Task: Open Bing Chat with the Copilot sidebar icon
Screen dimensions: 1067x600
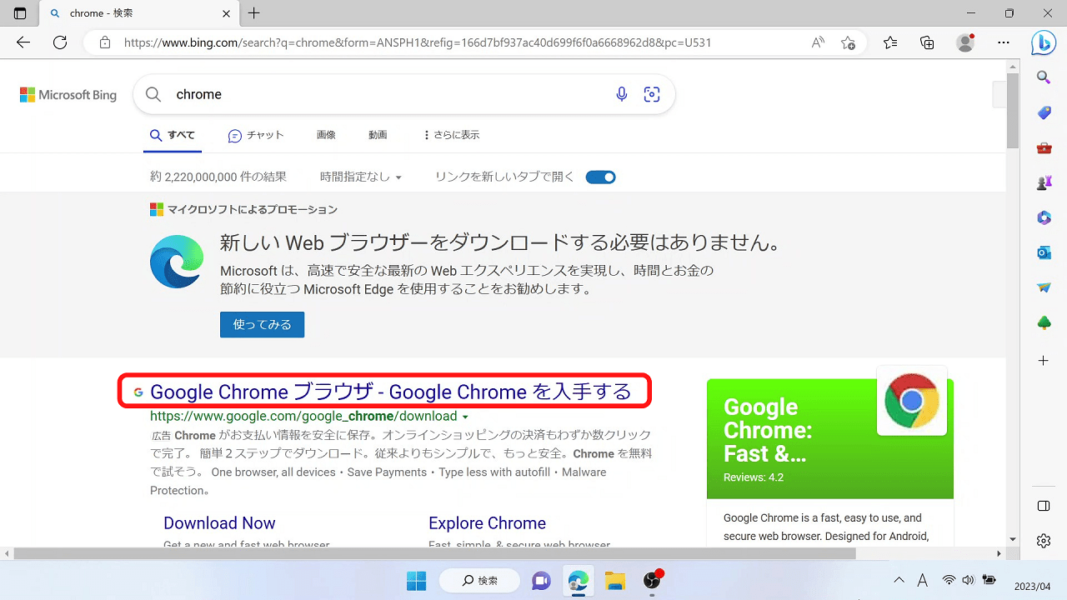Action: pyautogui.click(x=1043, y=43)
